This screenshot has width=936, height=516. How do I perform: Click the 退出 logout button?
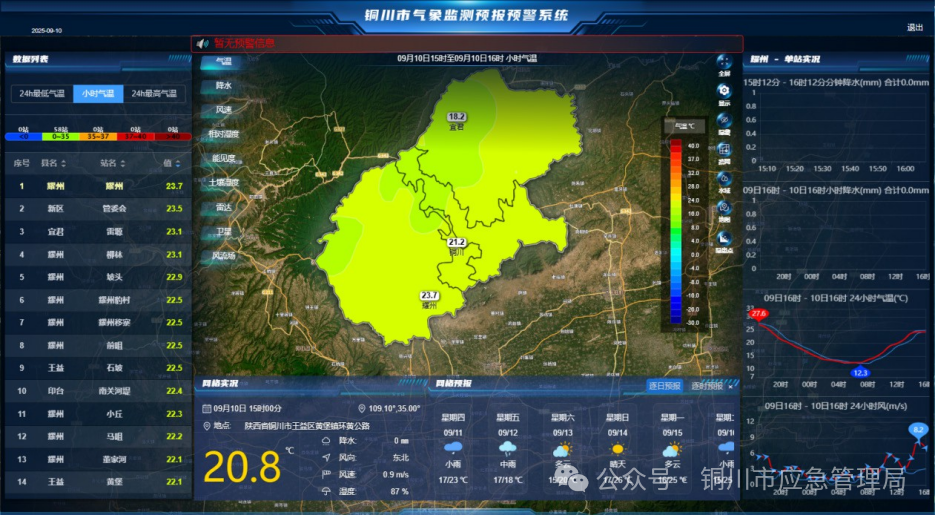click(914, 27)
